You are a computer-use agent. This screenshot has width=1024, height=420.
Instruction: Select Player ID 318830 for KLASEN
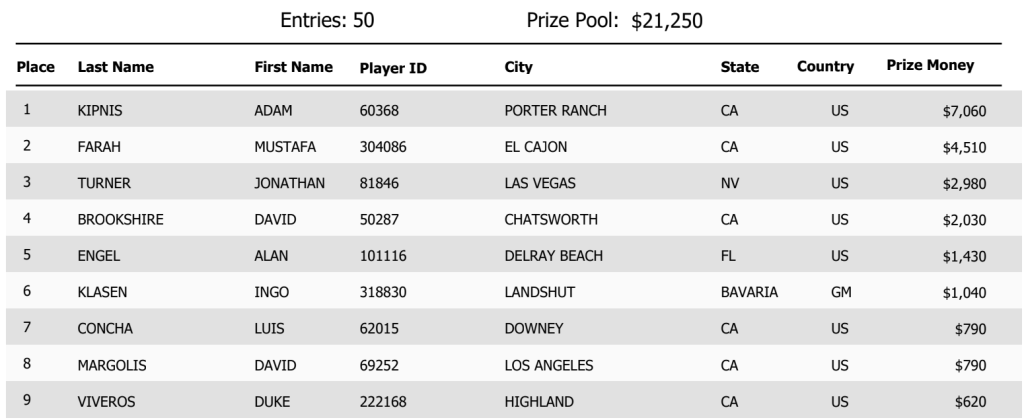[384, 292]
